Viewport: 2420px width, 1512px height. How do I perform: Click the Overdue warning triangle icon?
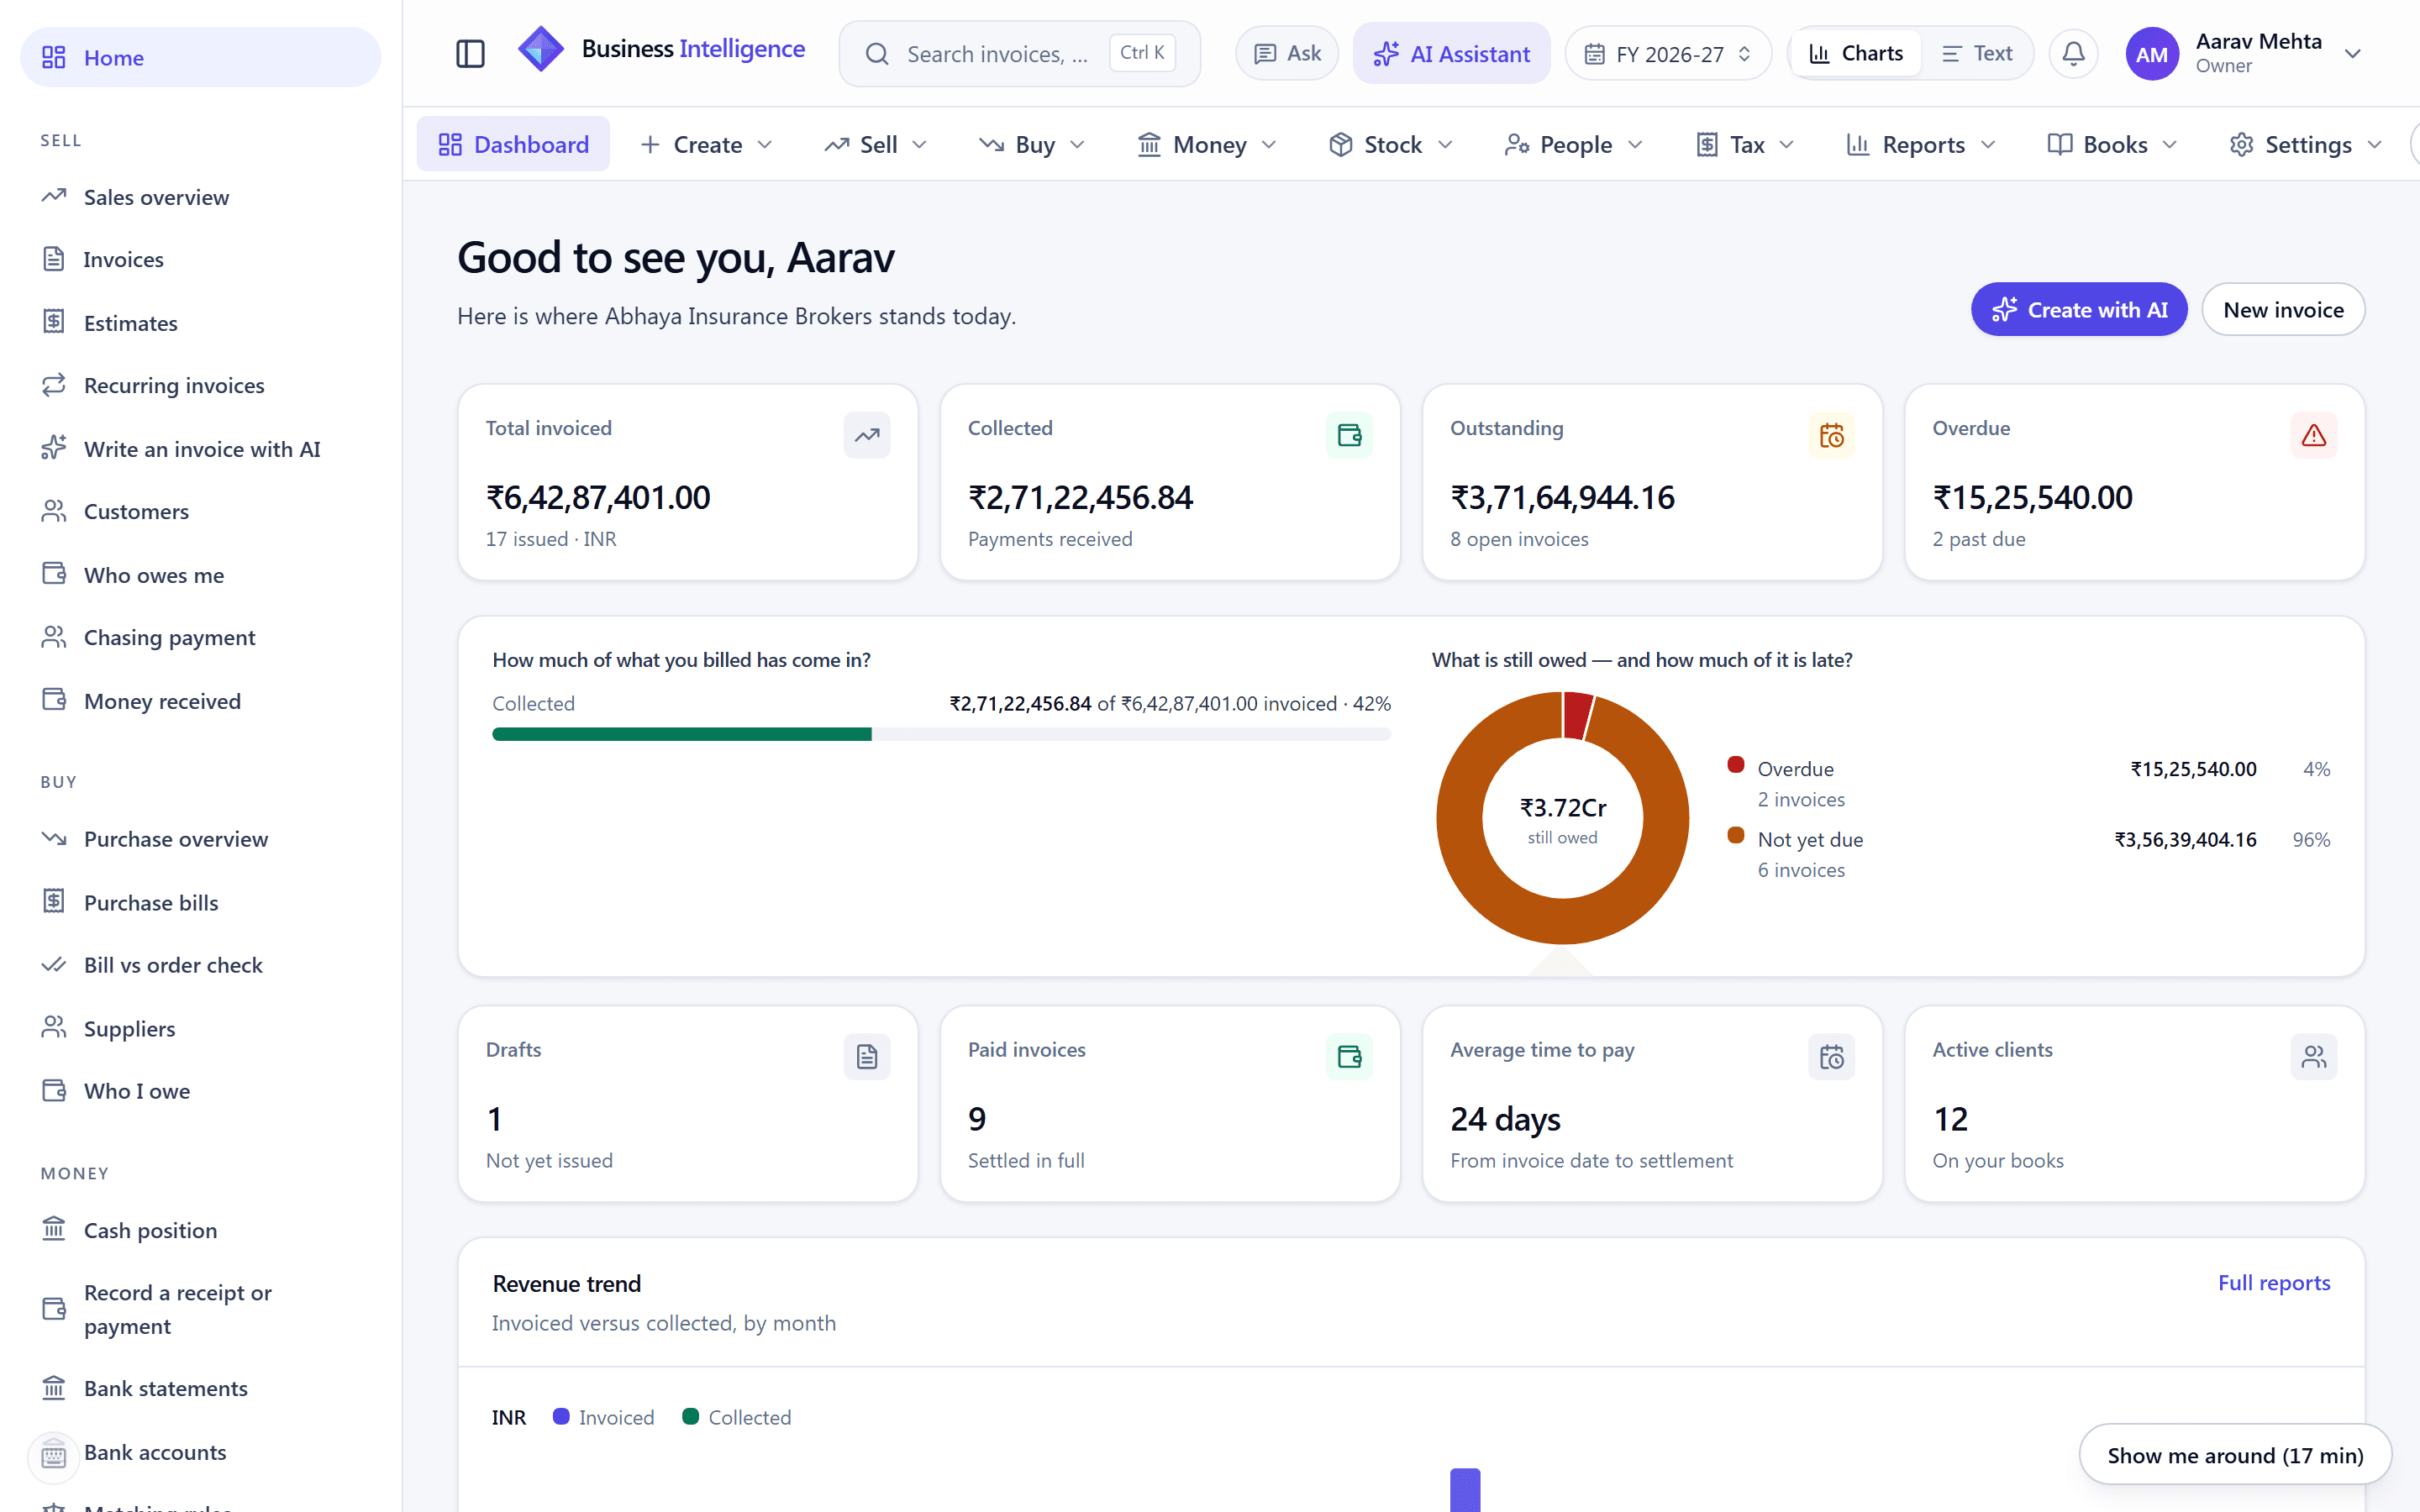2313,435
